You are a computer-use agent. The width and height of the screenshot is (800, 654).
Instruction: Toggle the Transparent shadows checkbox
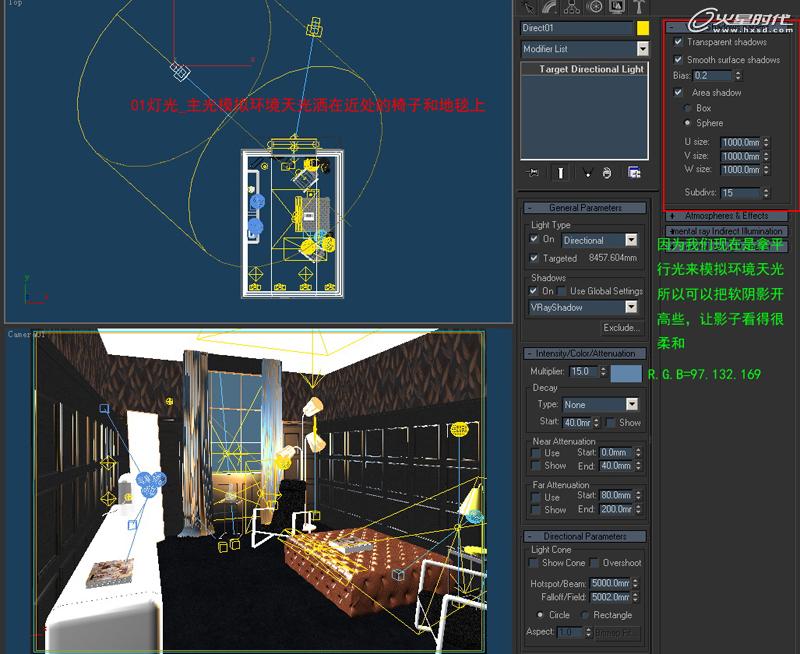click(x=678, y=42)
